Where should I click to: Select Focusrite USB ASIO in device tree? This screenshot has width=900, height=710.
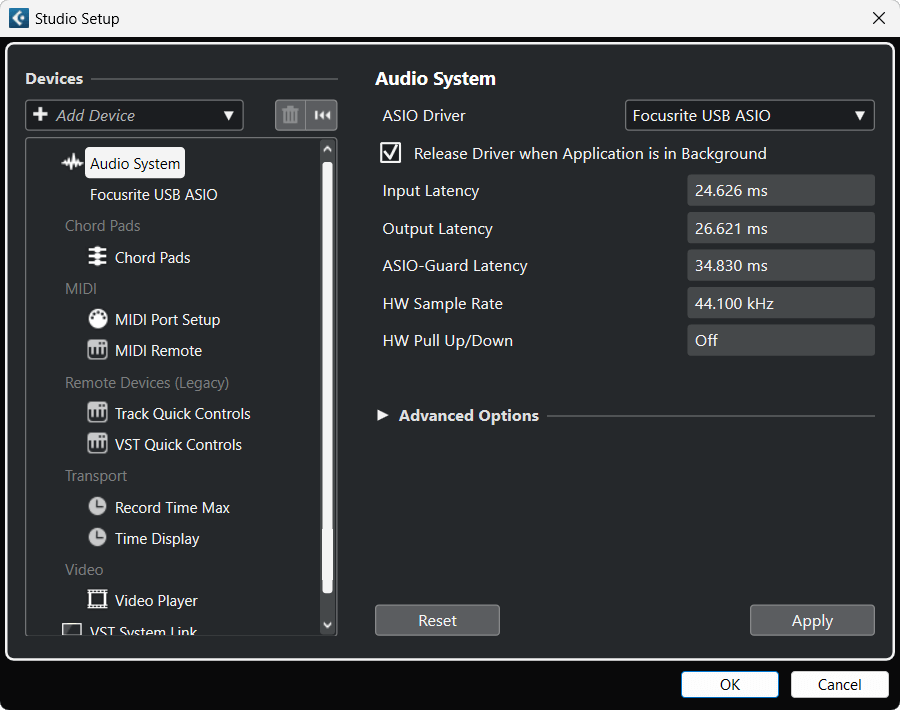[153, 194]
